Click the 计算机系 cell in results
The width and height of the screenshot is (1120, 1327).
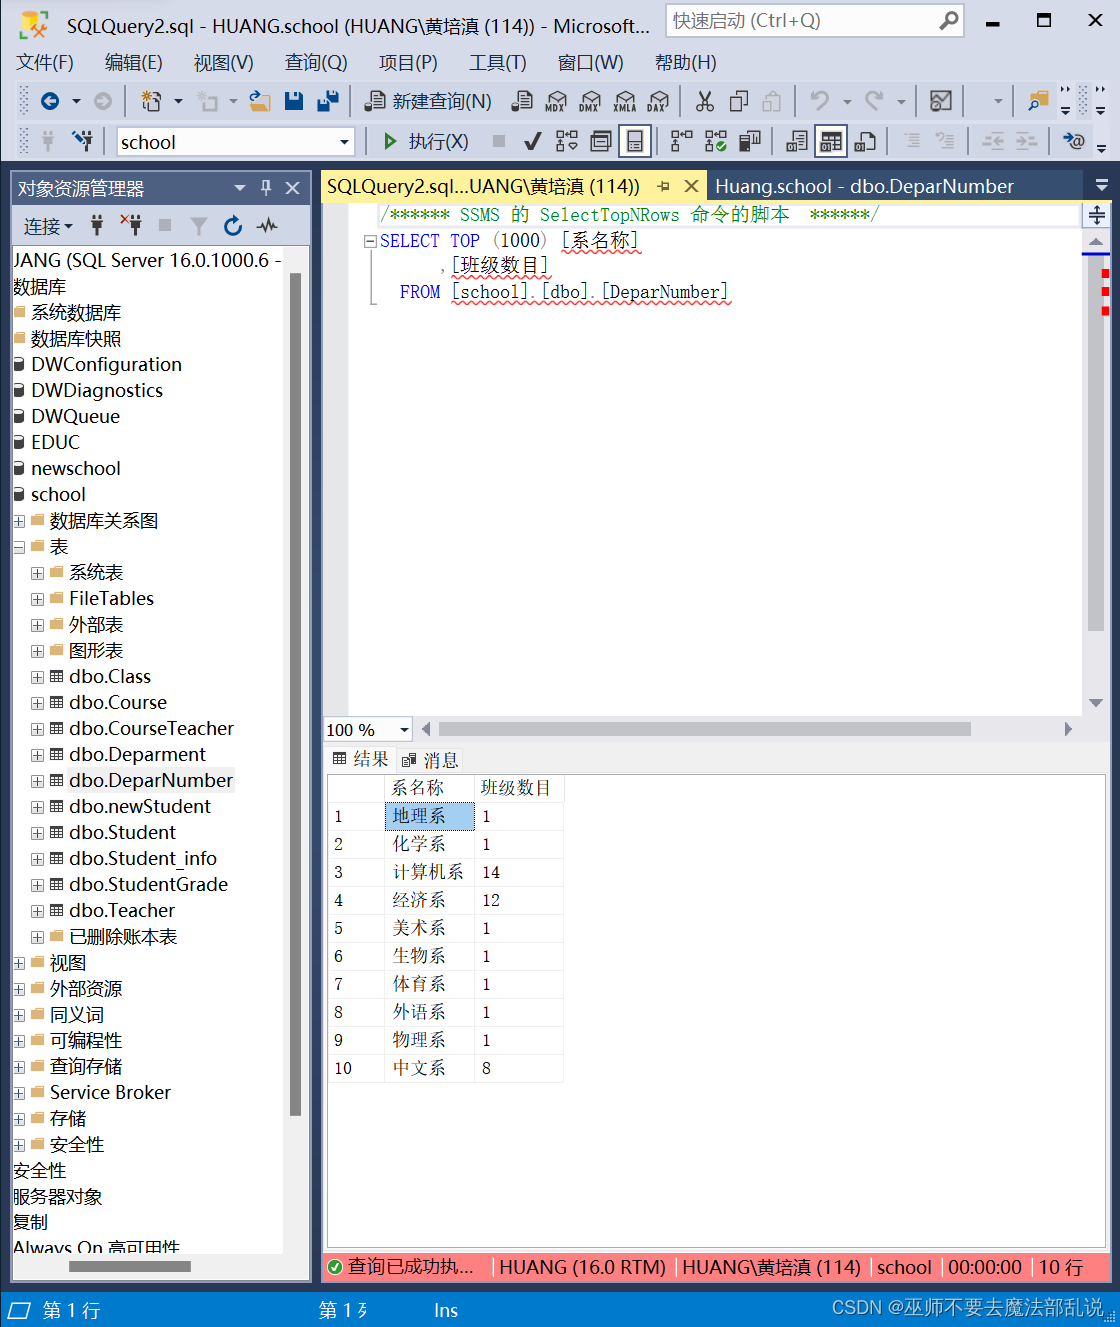pyautogui.click(x=428, y=873)
